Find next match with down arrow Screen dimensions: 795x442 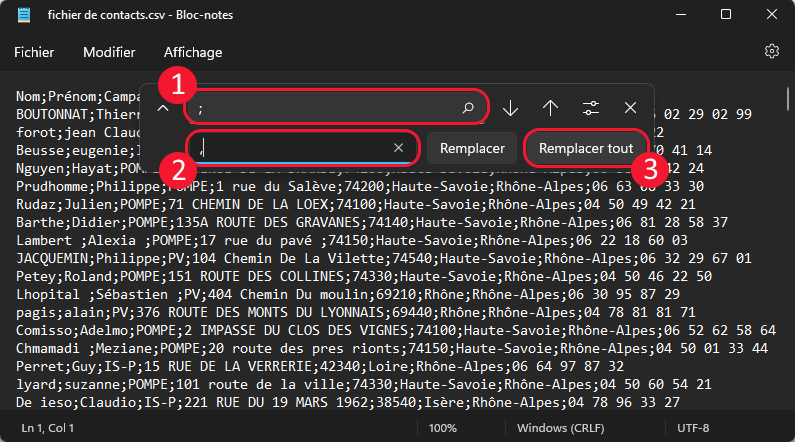click(511, 108)
